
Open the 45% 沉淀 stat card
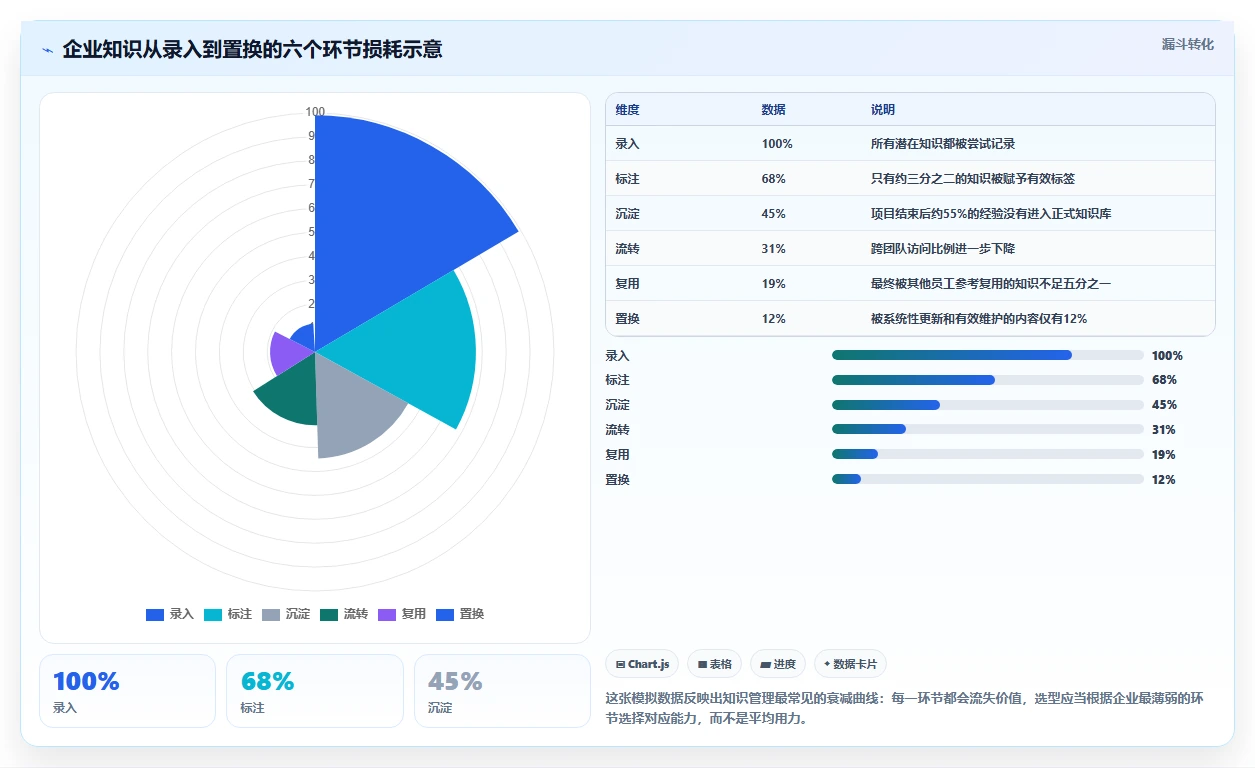click(x=502, y=691)
